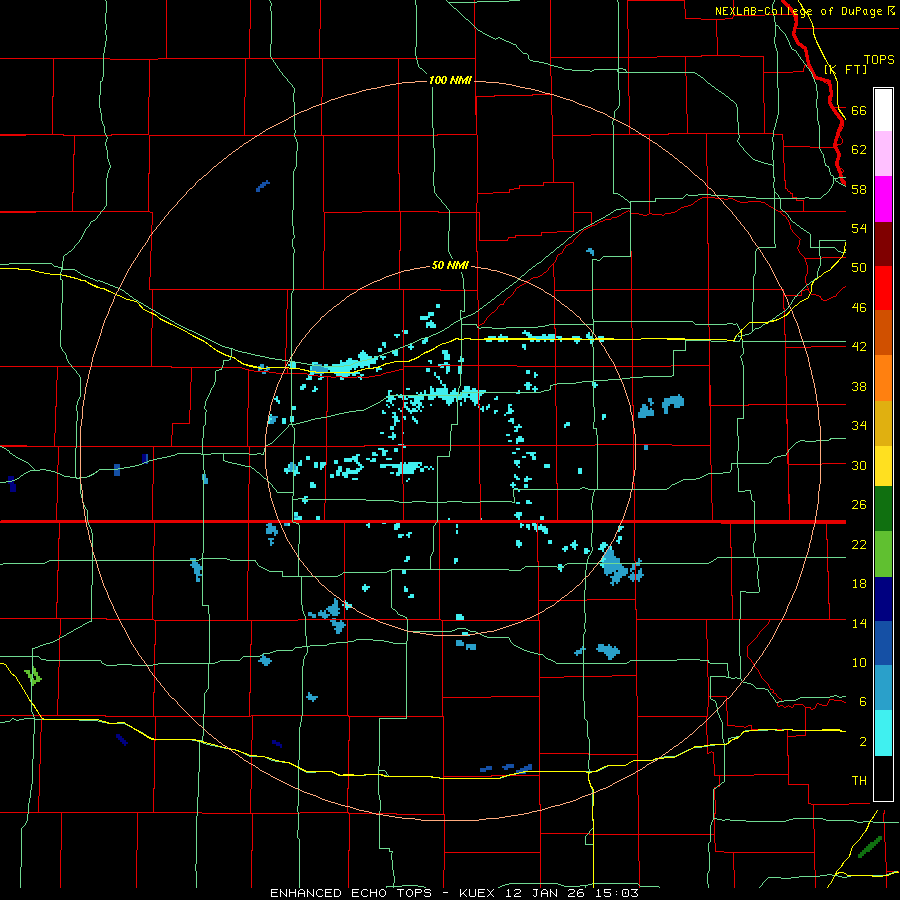
Task: Select the bright orange legend swatch
Action: tap(883, 378)
